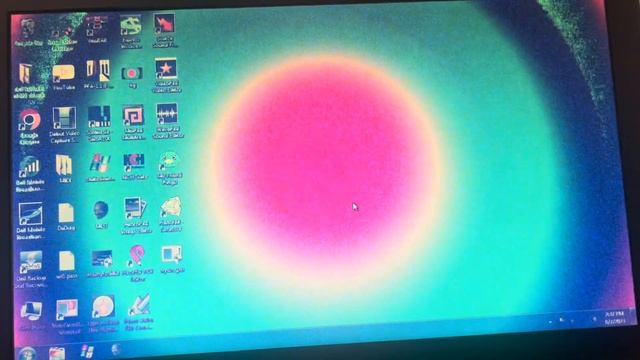Open the NCH Suite desktop shortcut
The image size is (640, 360).
[x=134, y=167]
